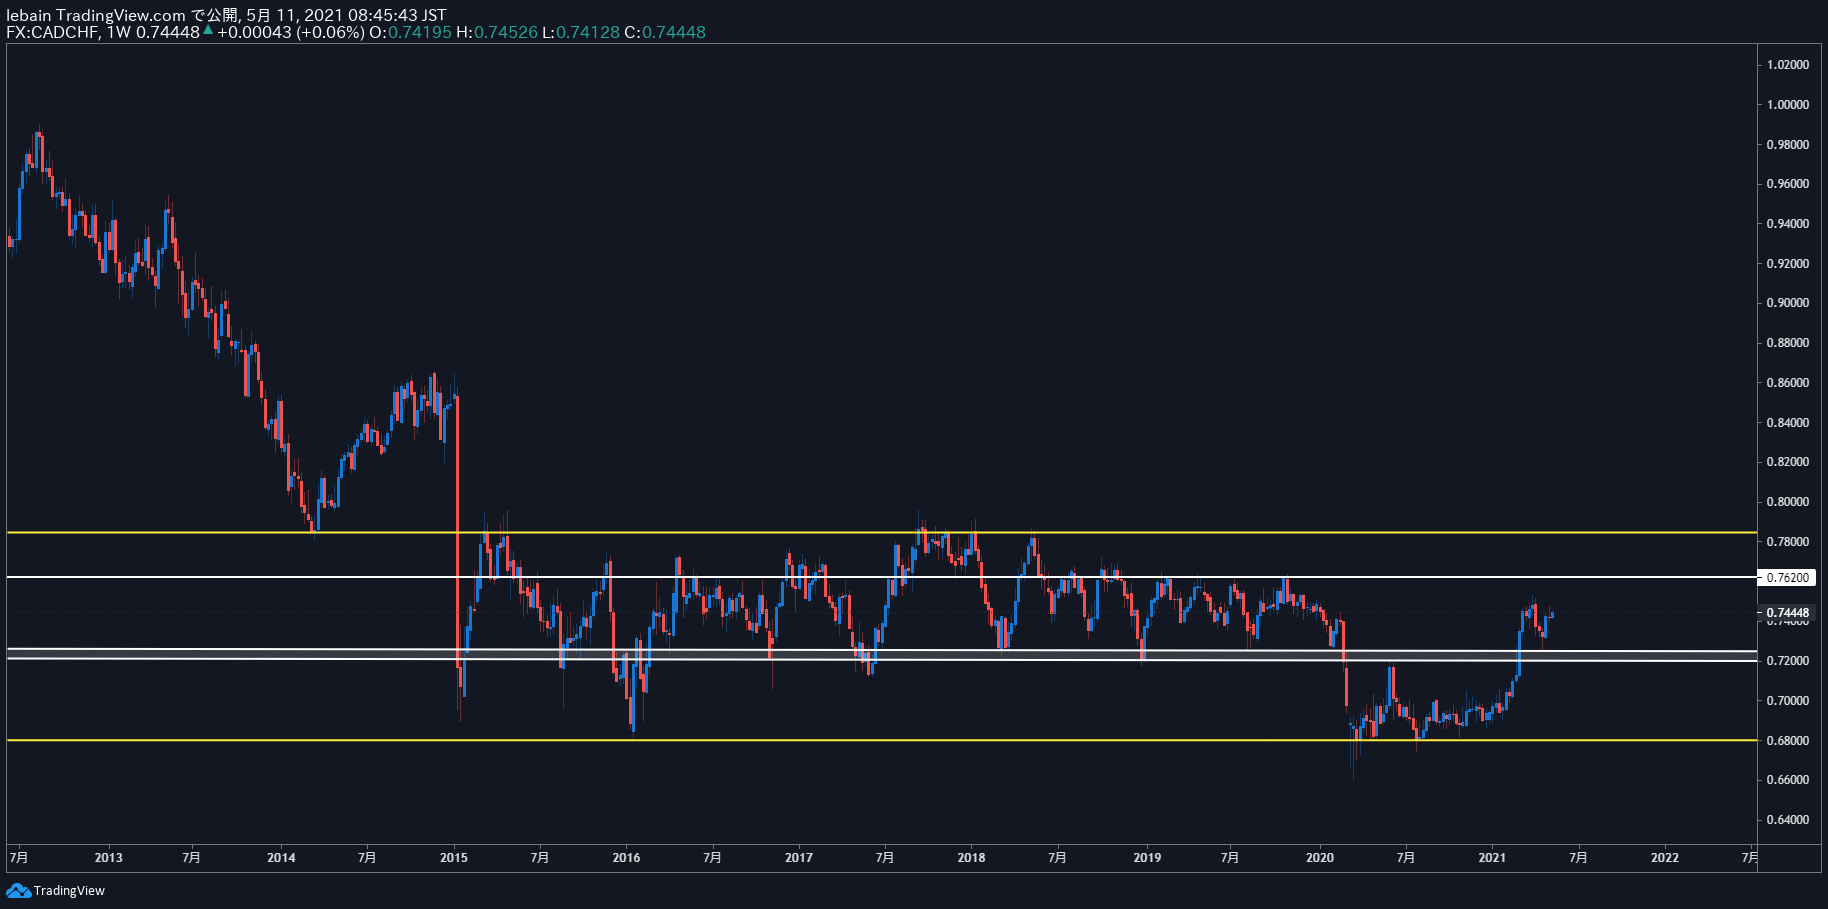
Task: Click the 0.64000 price axis label
Action: coord(1788,820)
